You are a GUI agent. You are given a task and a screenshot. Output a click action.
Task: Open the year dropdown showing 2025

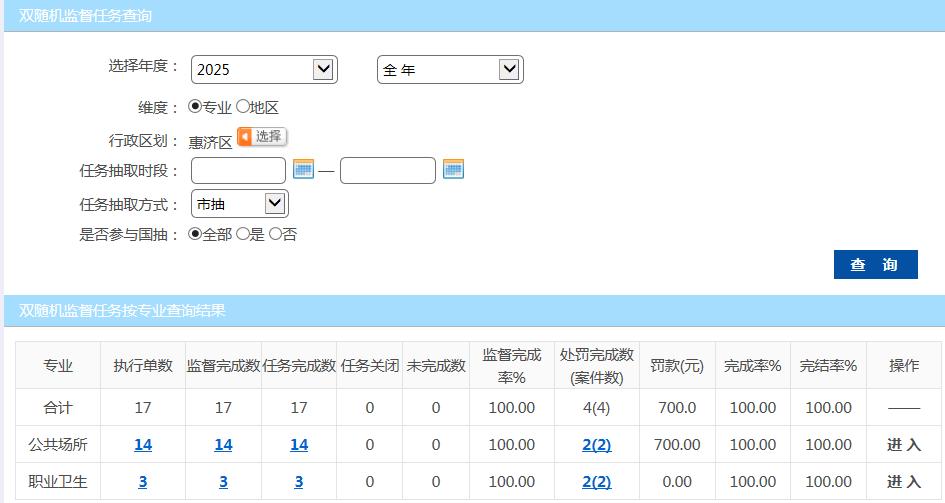click(x=264, y=69)
